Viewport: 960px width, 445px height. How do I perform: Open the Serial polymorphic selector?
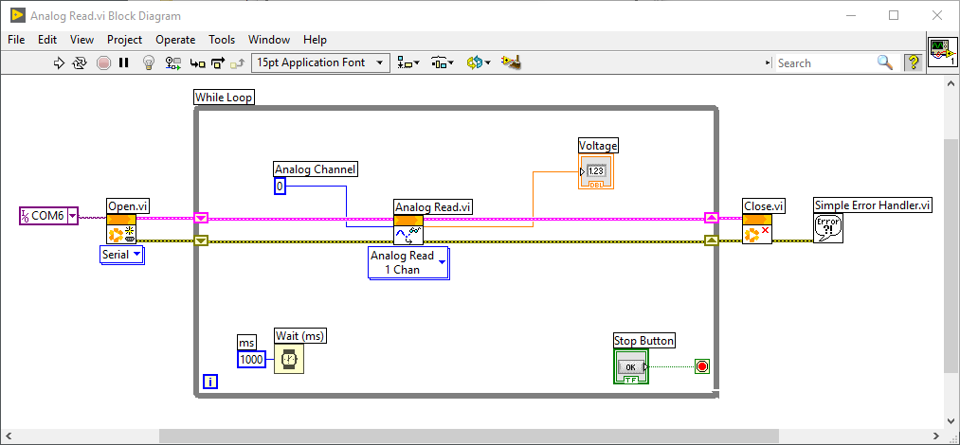pos(121,254)
